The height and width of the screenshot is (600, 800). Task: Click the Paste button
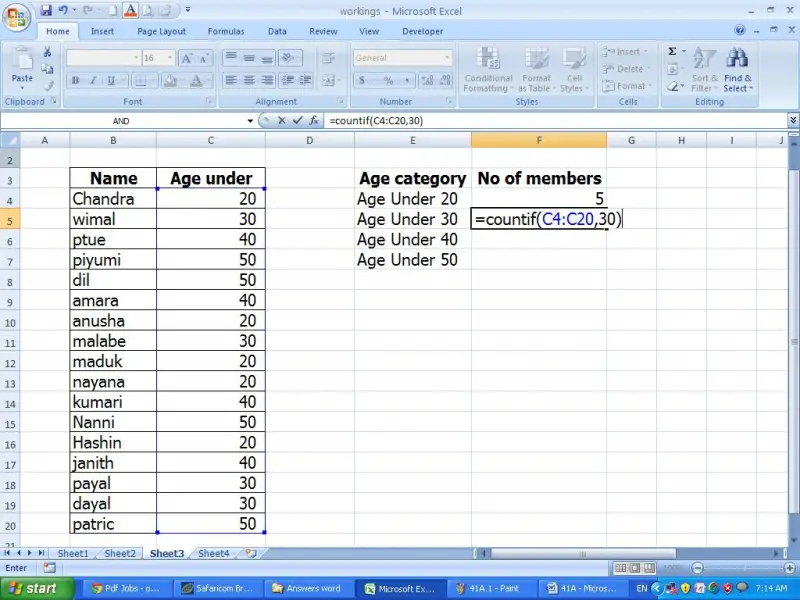click(22, 68)
